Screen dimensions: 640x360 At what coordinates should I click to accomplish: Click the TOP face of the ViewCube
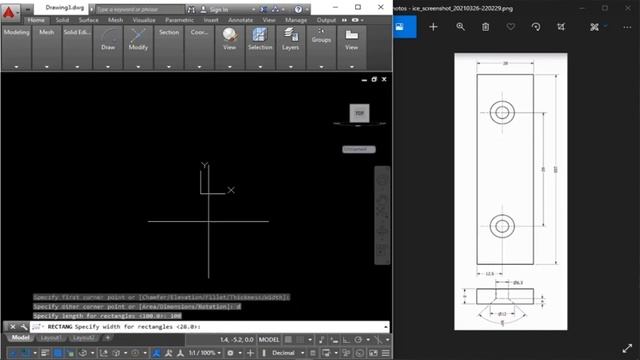pyautogui.click(x=359, y=113)
